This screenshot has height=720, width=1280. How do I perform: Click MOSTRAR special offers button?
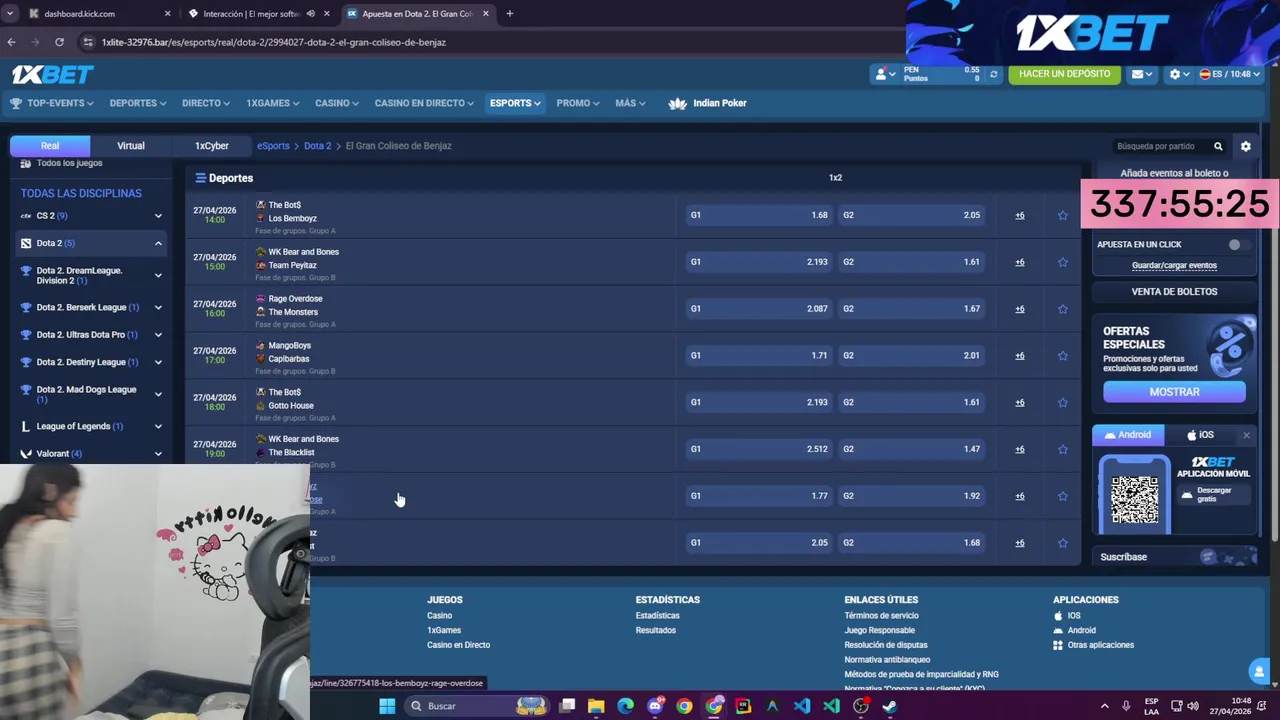click(1174, 392)
